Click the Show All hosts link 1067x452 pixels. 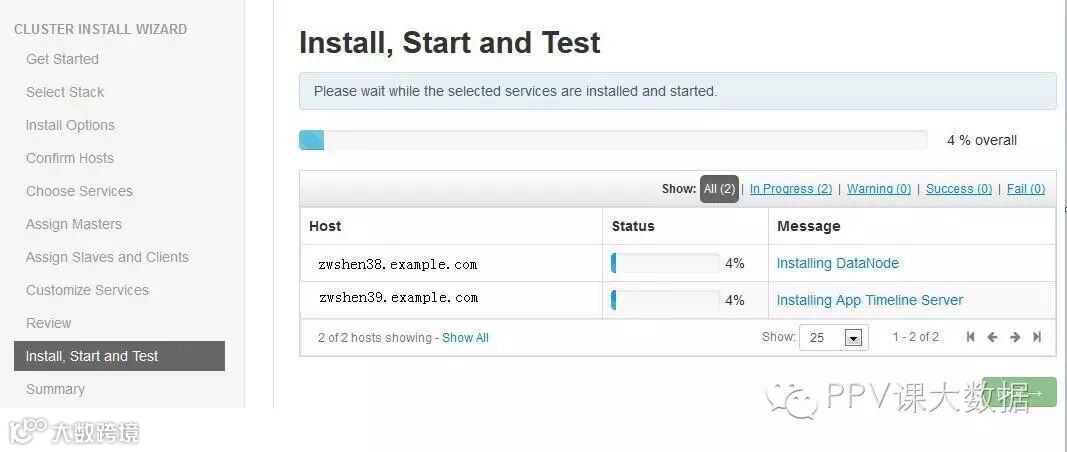coord(465,338)
